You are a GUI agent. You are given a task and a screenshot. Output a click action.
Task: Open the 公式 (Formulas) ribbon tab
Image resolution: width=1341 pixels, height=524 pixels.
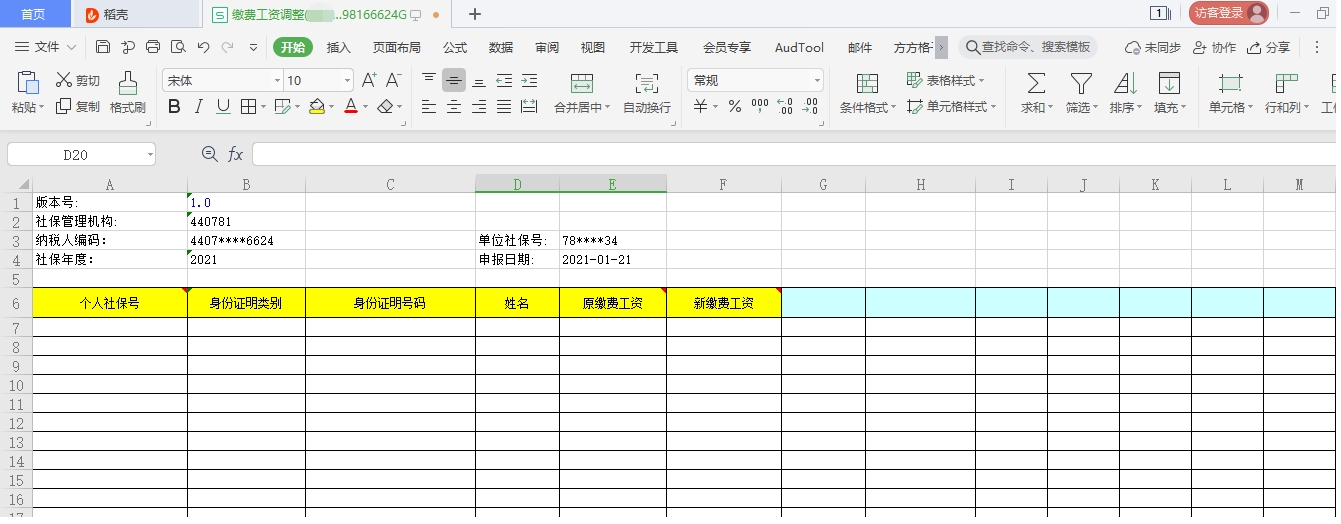pos(455,47)
